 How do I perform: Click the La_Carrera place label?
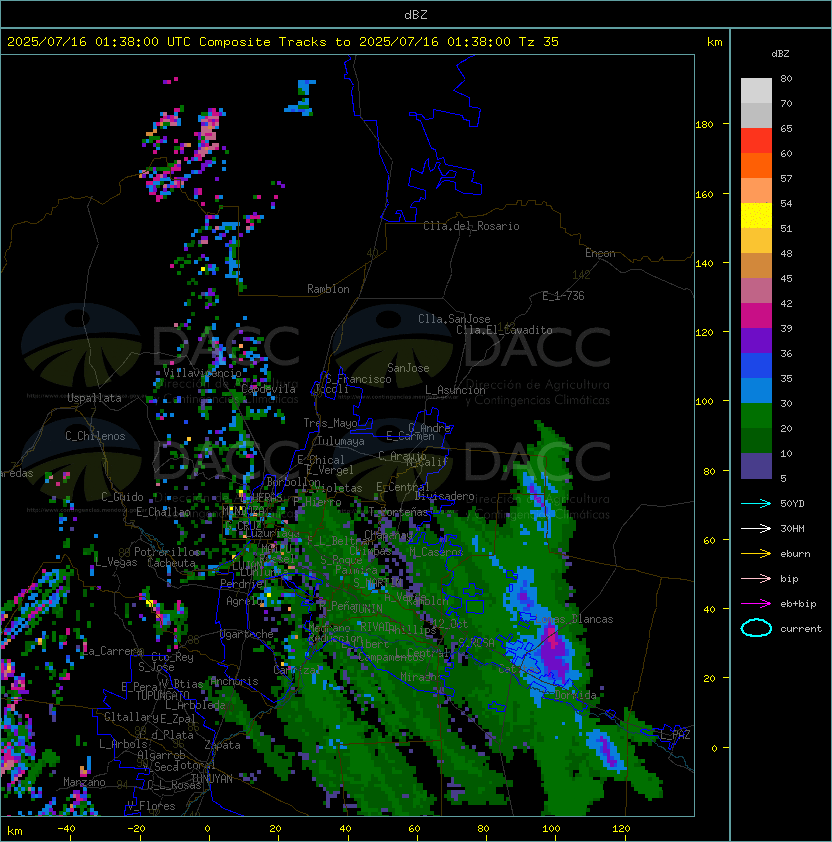coord(113,651)
